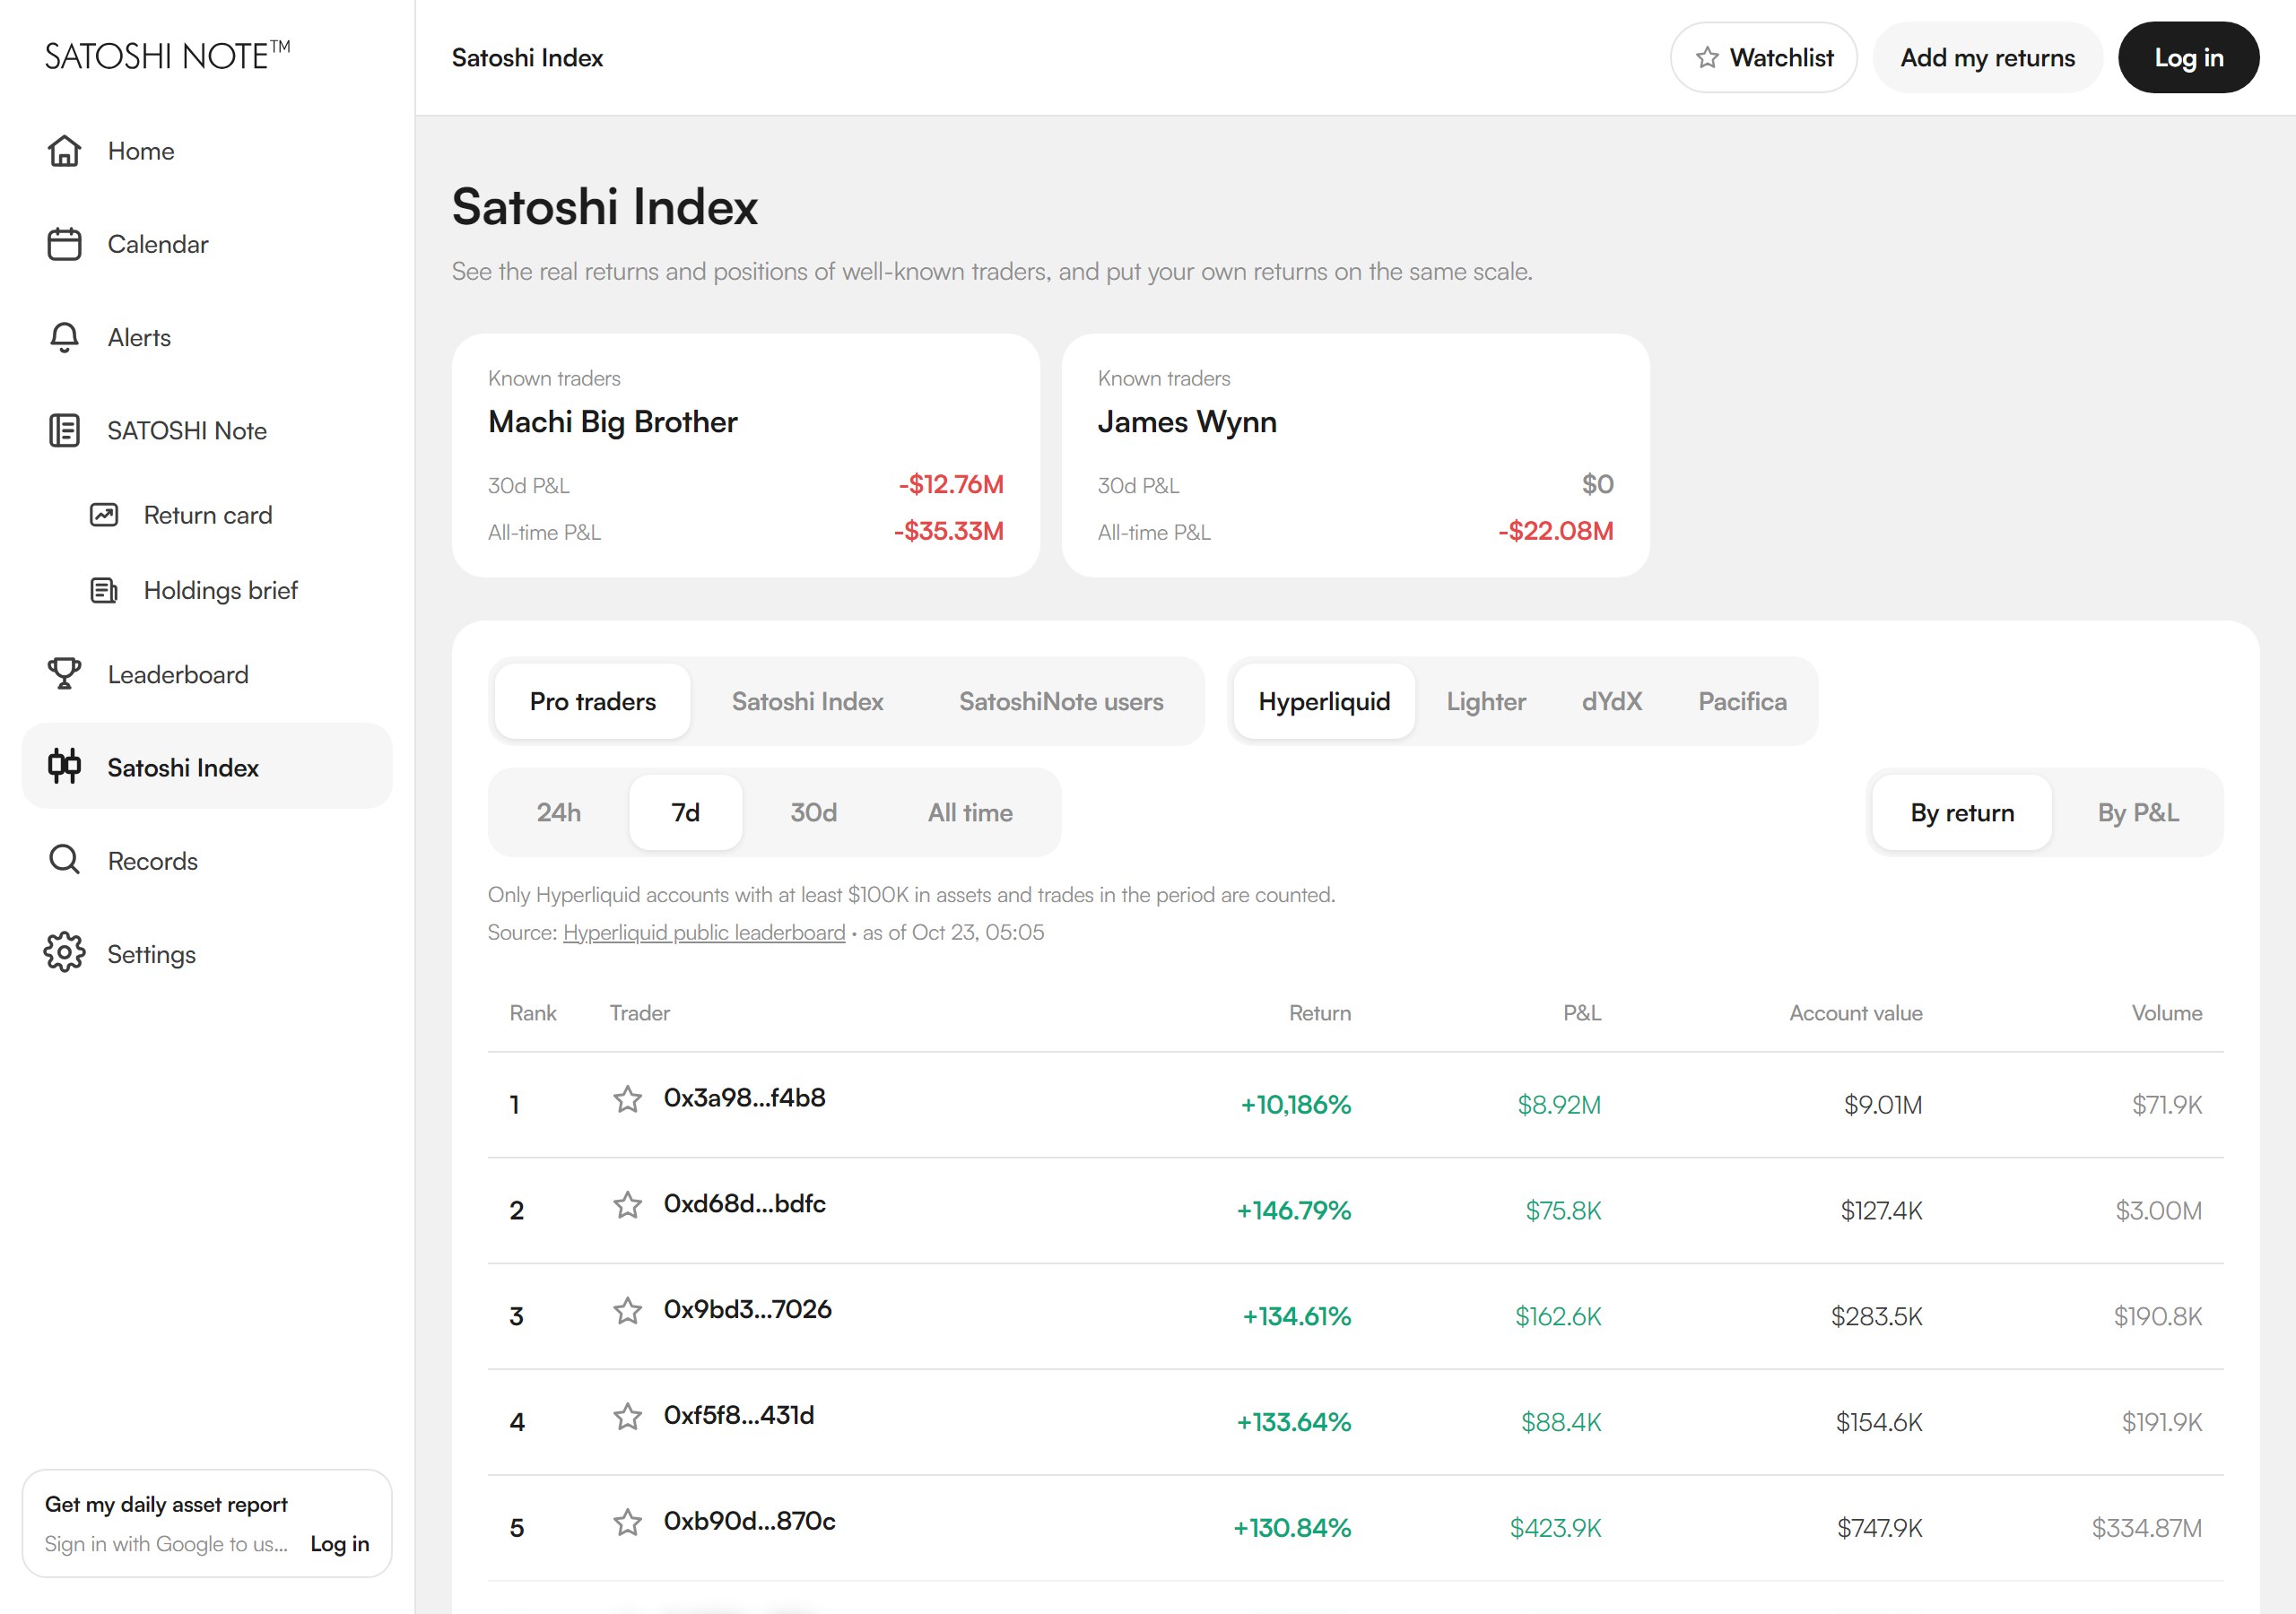Click the Records magnifier icon

click(x=64, y=860)
